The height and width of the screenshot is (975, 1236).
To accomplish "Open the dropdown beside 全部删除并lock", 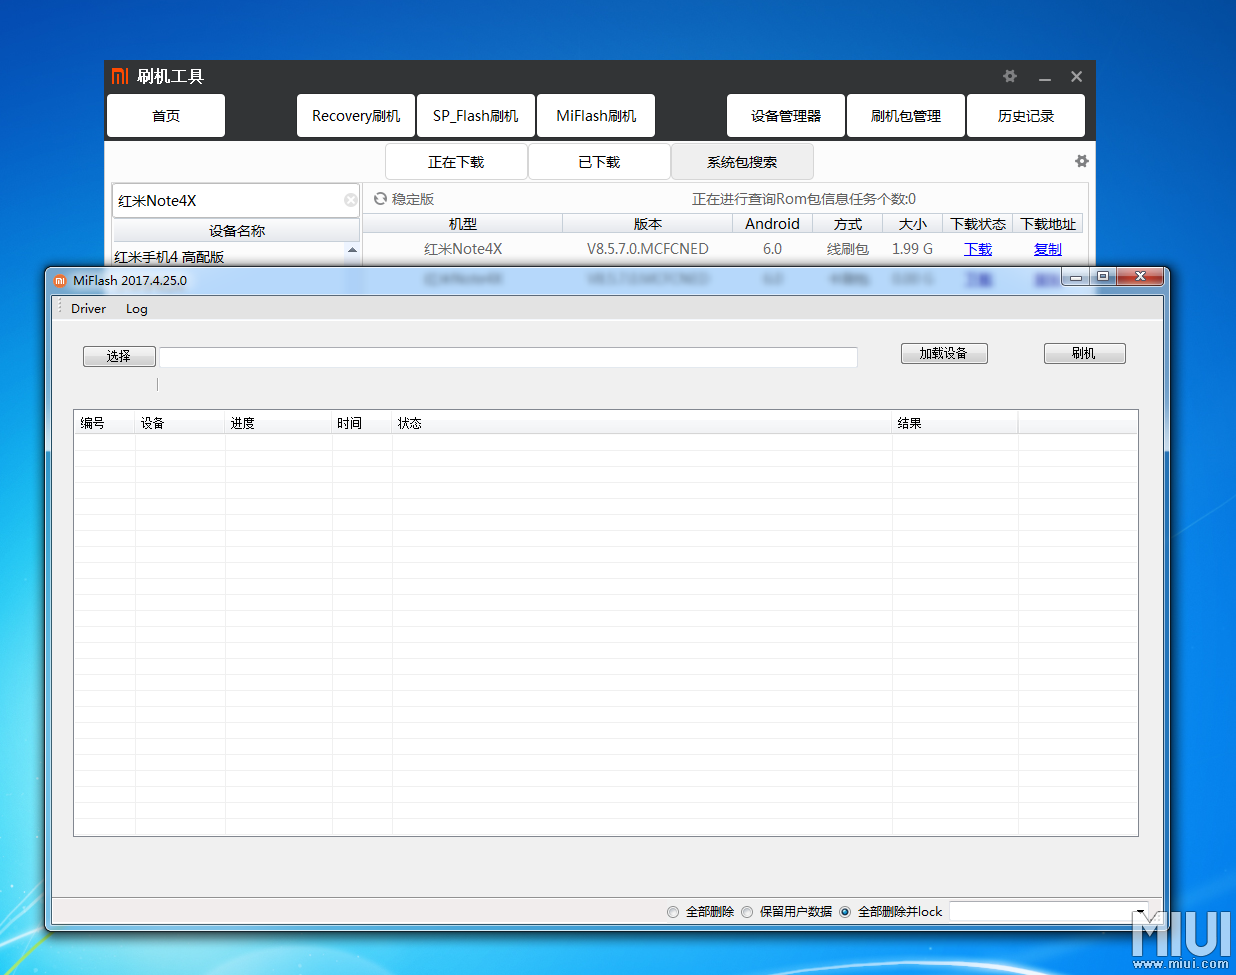I will (1140, 911).
